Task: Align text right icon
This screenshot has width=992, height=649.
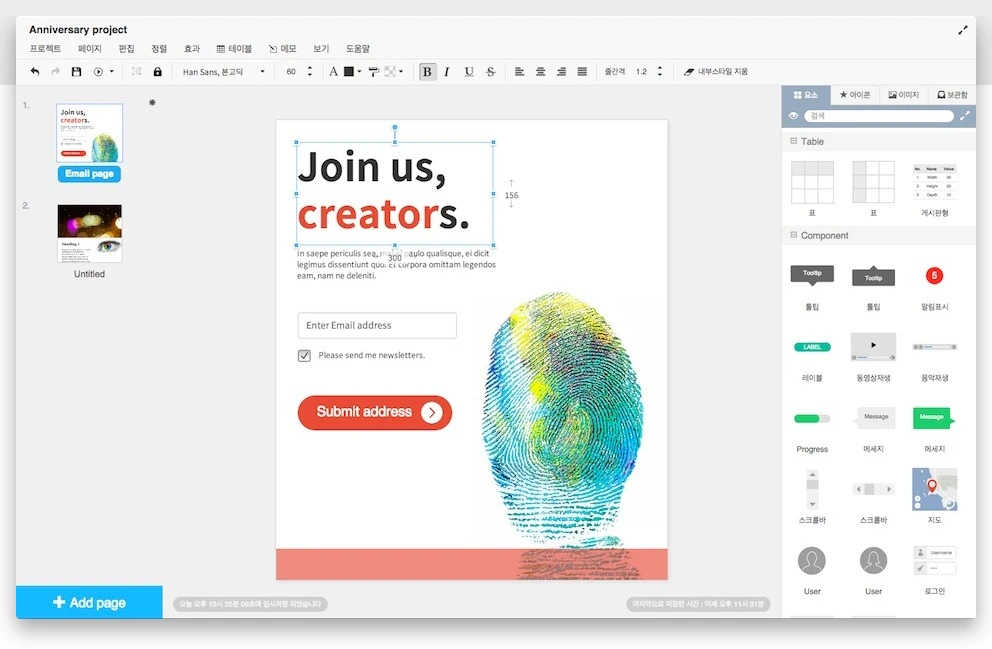Action: click(561, 71)
